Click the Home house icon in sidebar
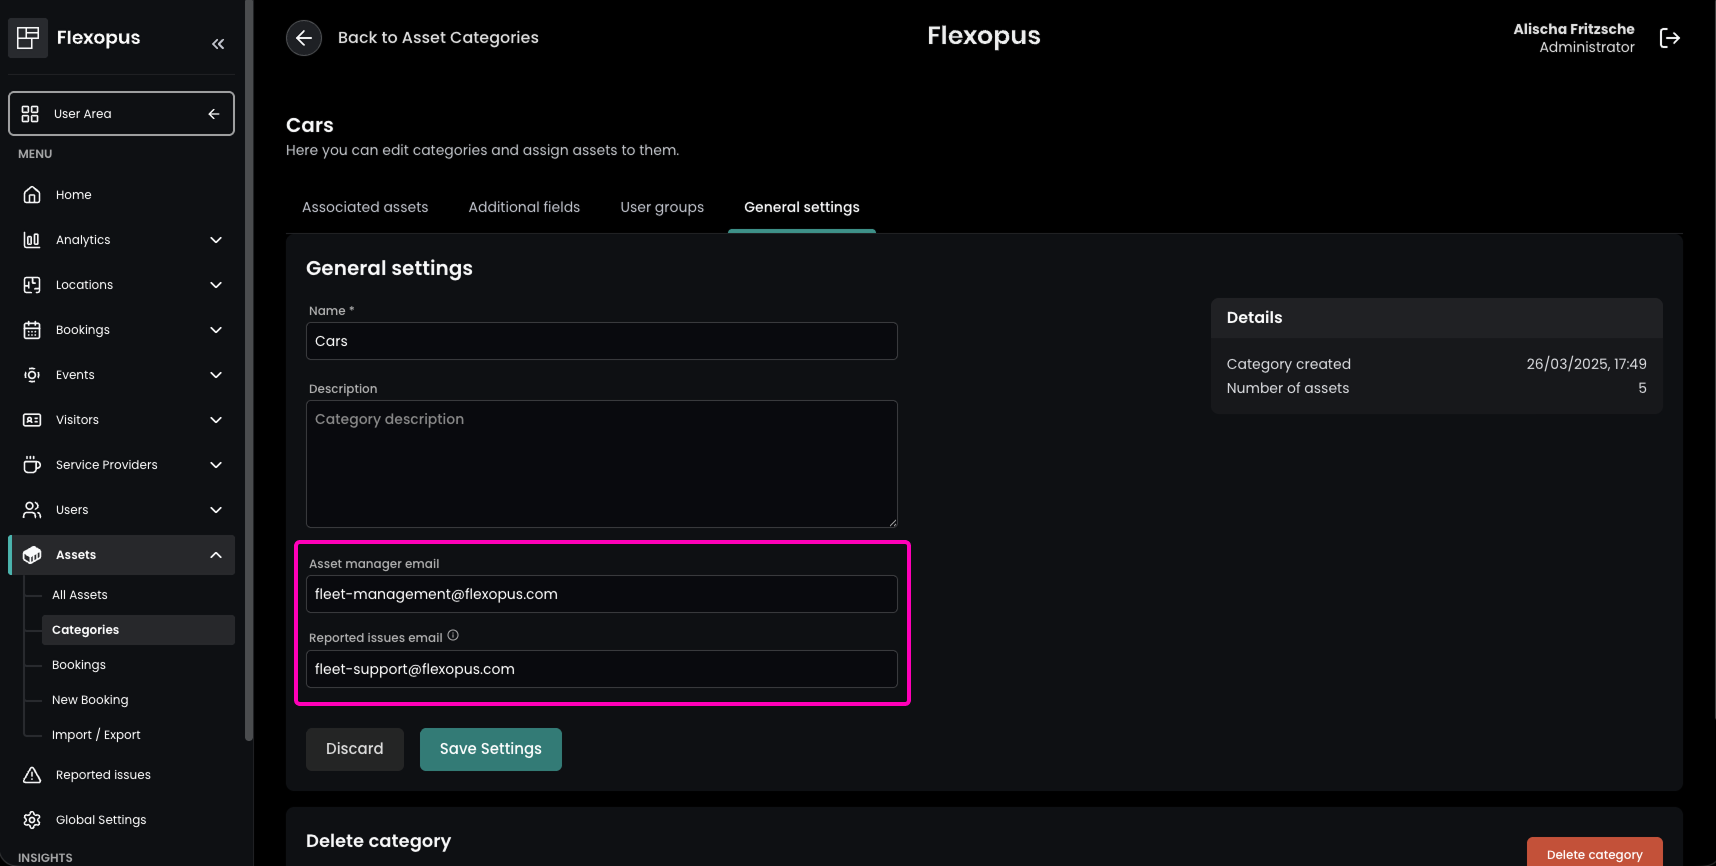Screen dimensions: 1716x866 tap(32, 195)
